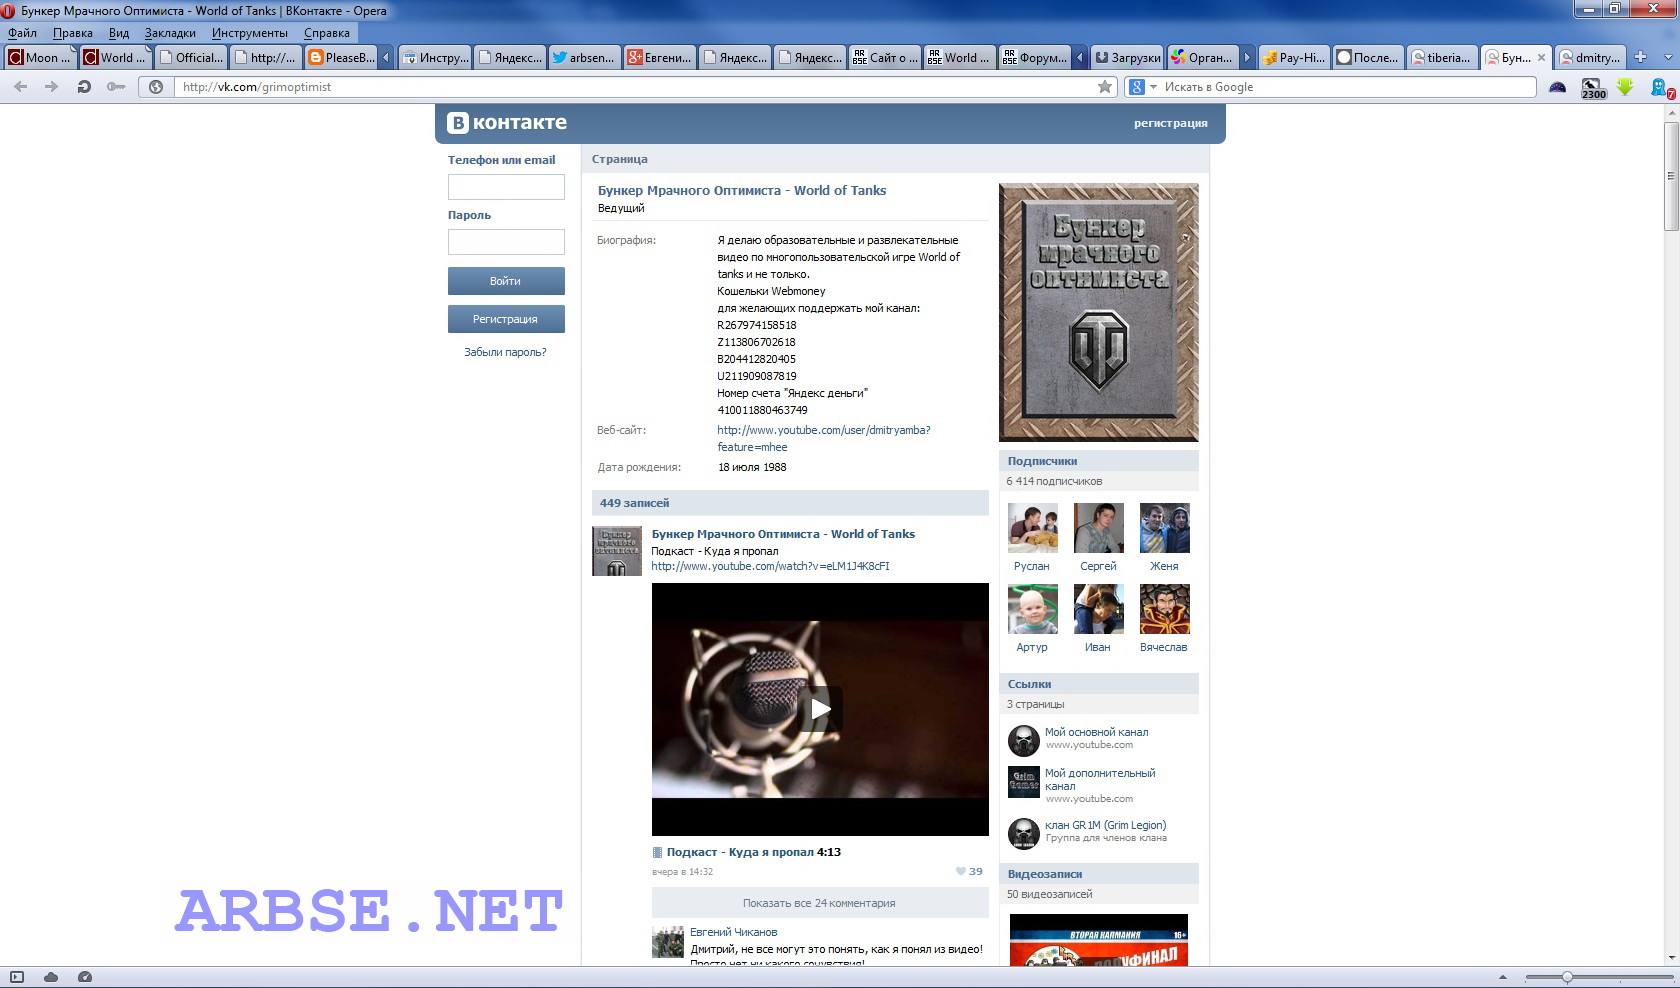The width and height of the screenshot is (1680, 988).
Task: Open commenter Евгений Чиканов's profile
Action: point(733,932)
